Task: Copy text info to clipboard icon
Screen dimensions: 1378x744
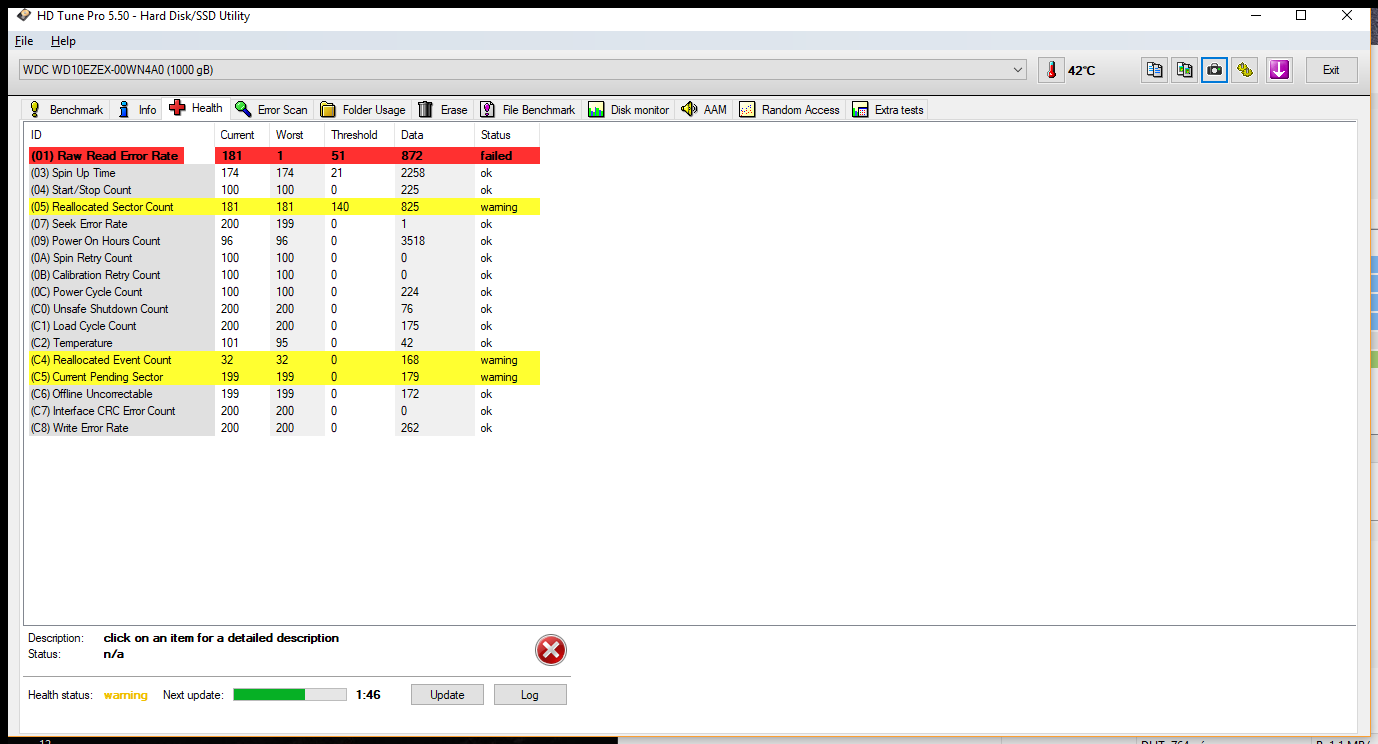Action: pyautogui.click(x=1155, y=70)
